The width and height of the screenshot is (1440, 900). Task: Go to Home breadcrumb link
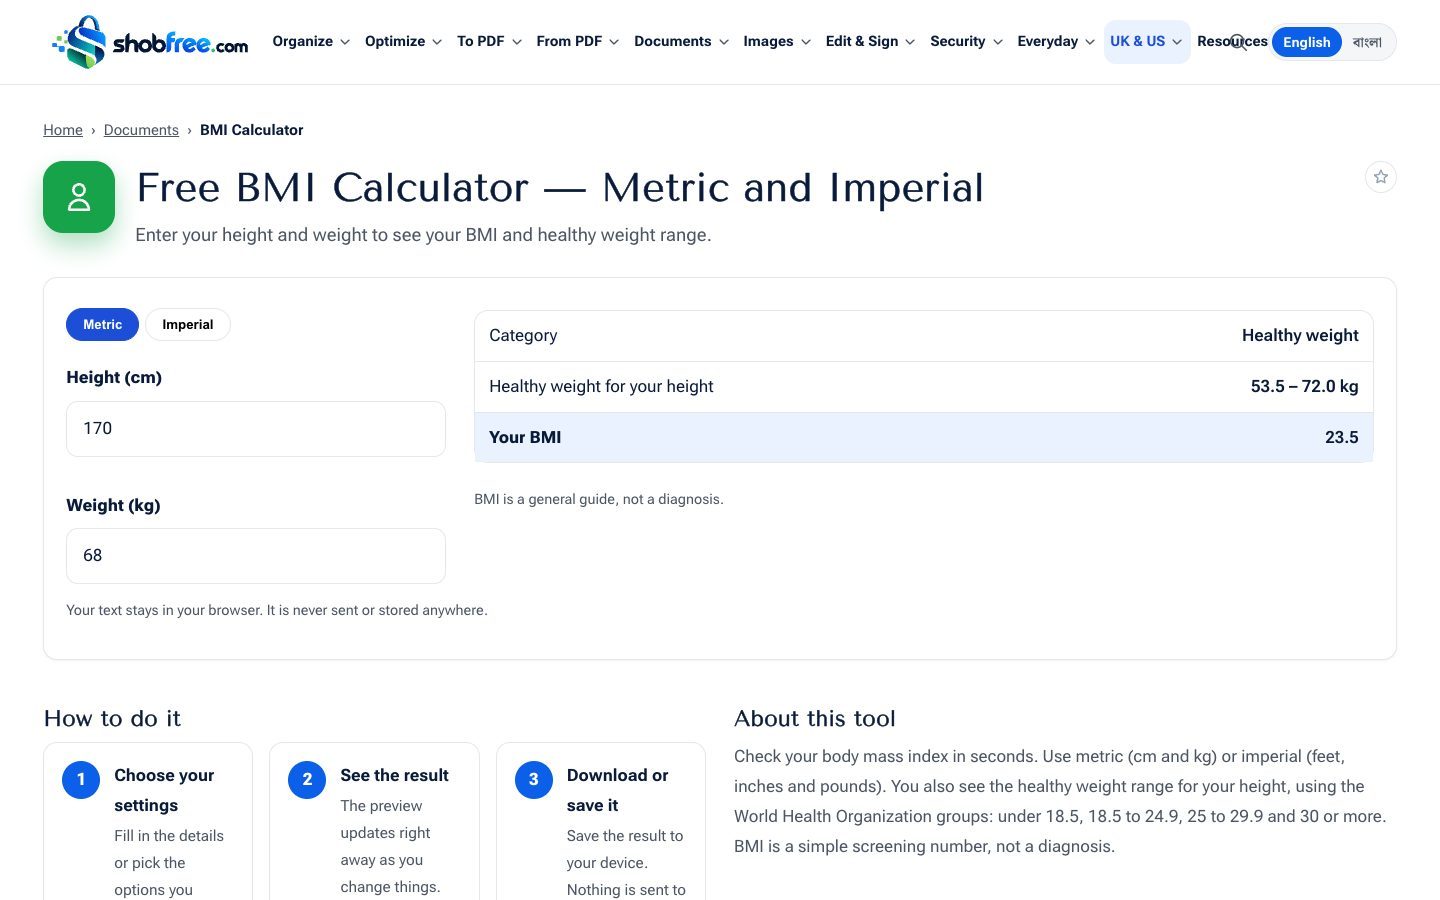tap(63, 130)
